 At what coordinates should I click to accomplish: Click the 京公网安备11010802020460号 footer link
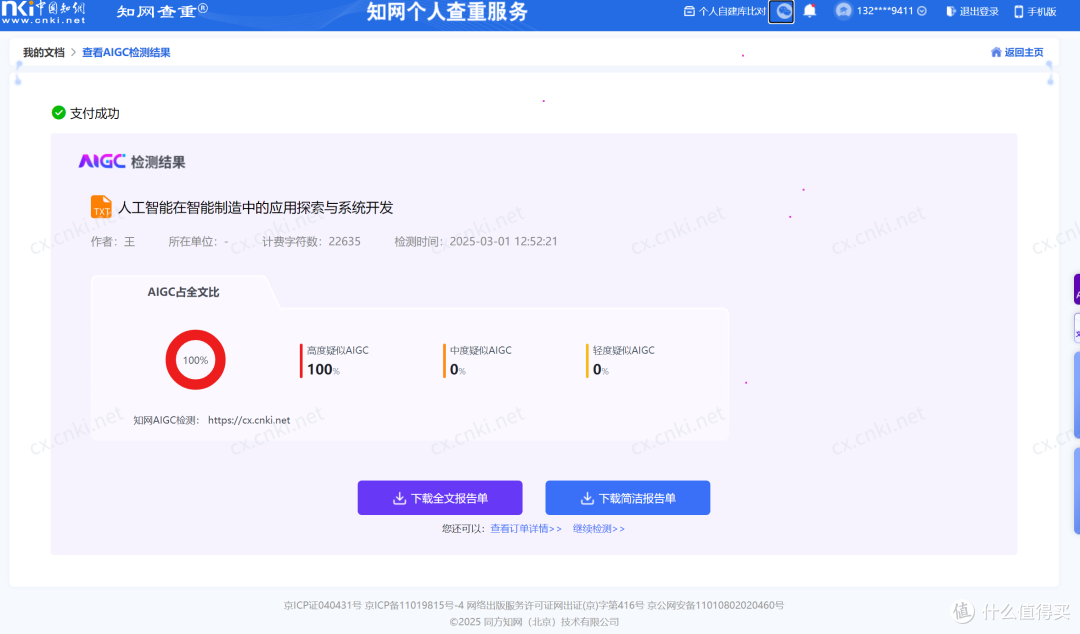click(x=716, y=605)
